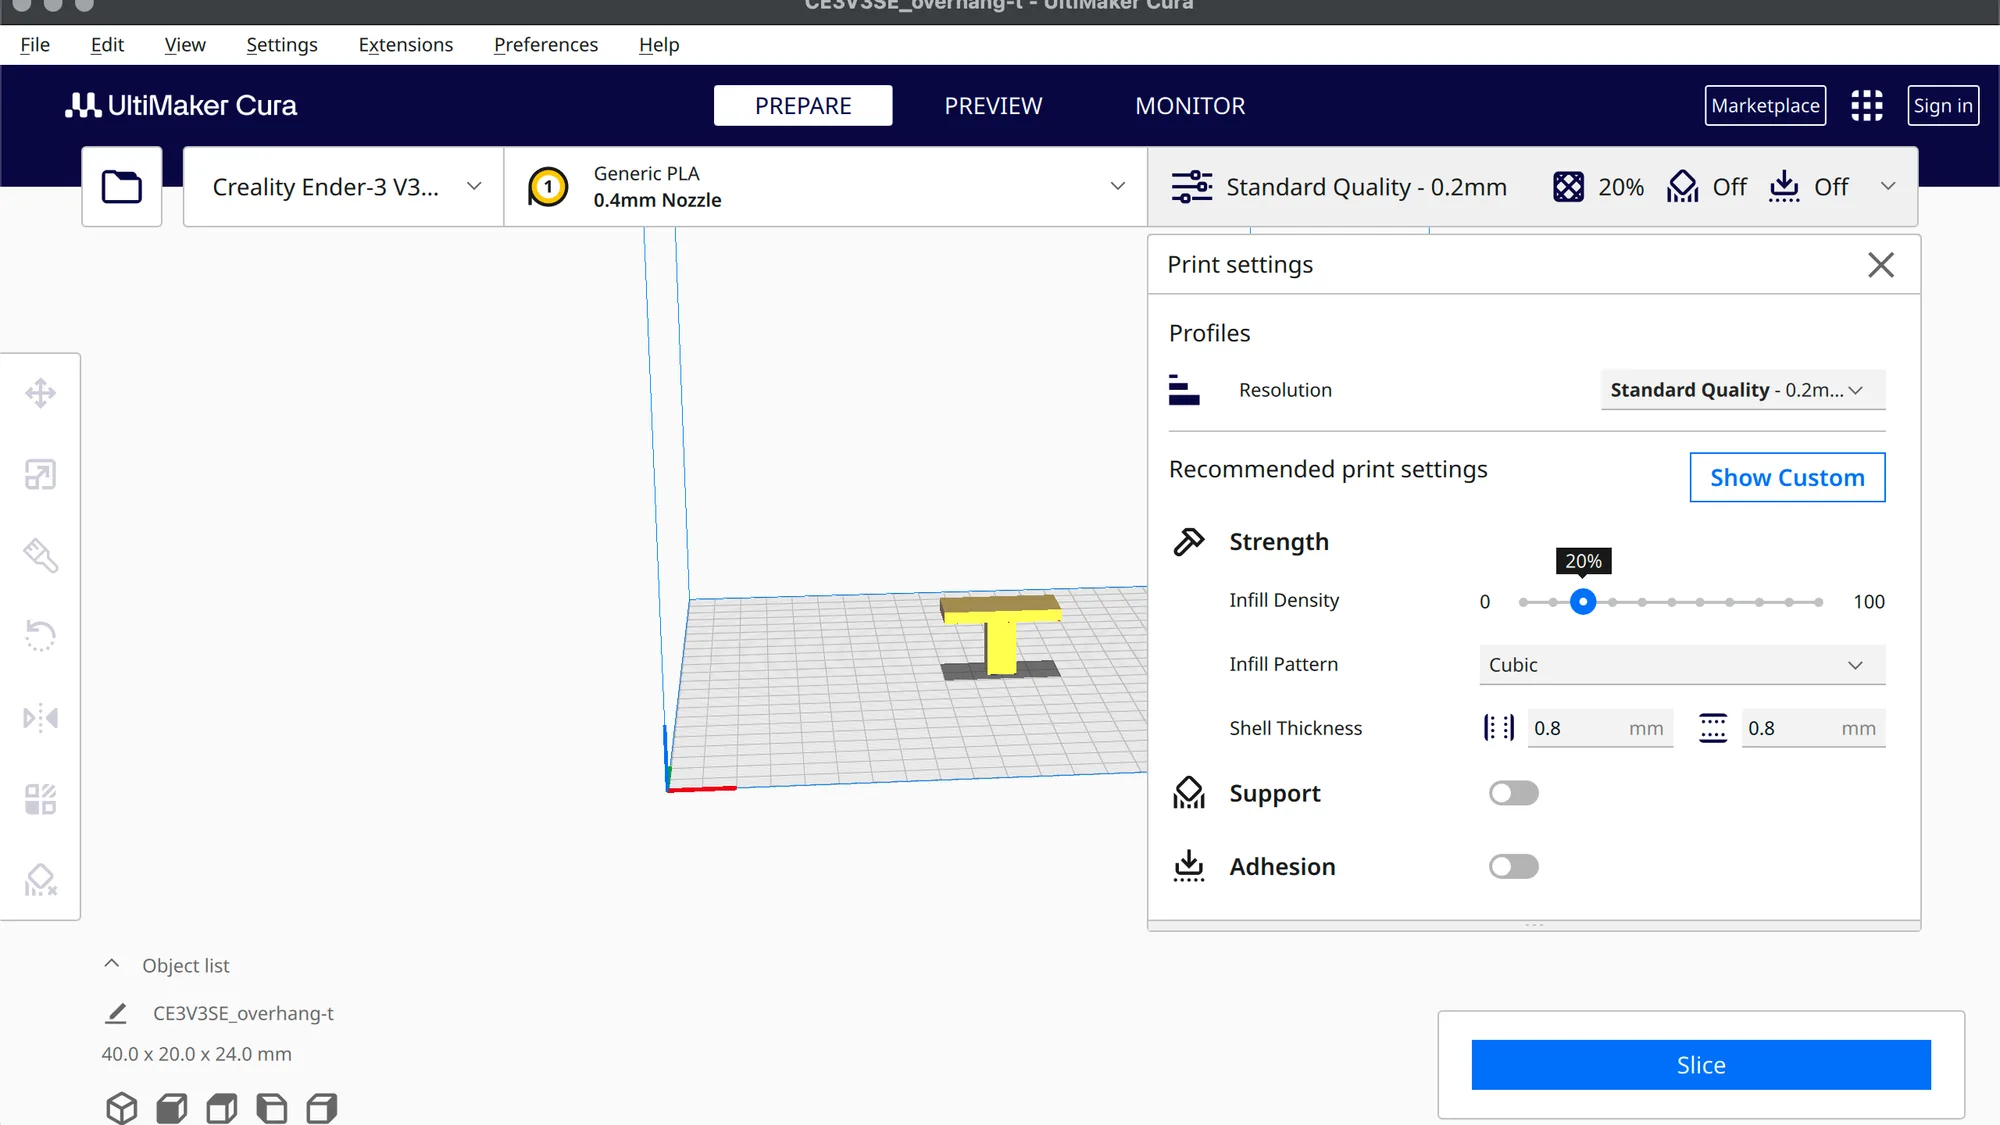
Task: Open the View menu
Action: [x=185, y=45]
